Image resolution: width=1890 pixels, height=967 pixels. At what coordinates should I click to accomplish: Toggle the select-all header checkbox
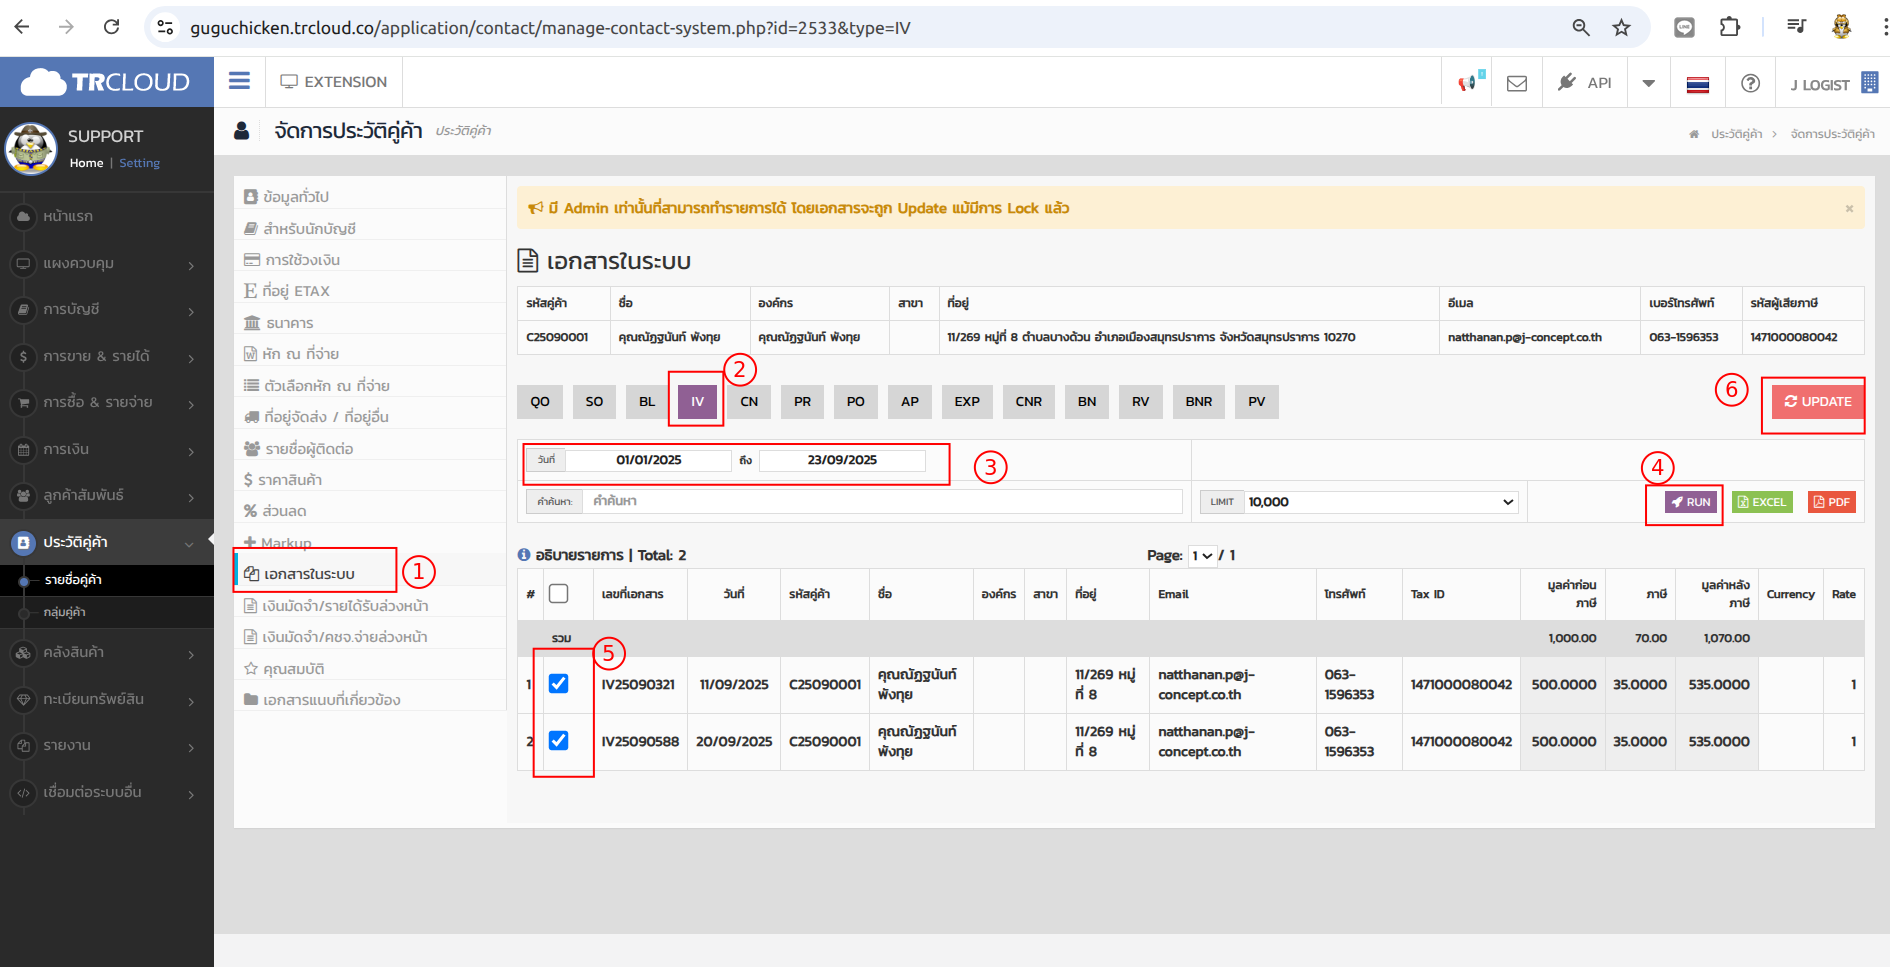pyautogui.click(x=559, y=594)
